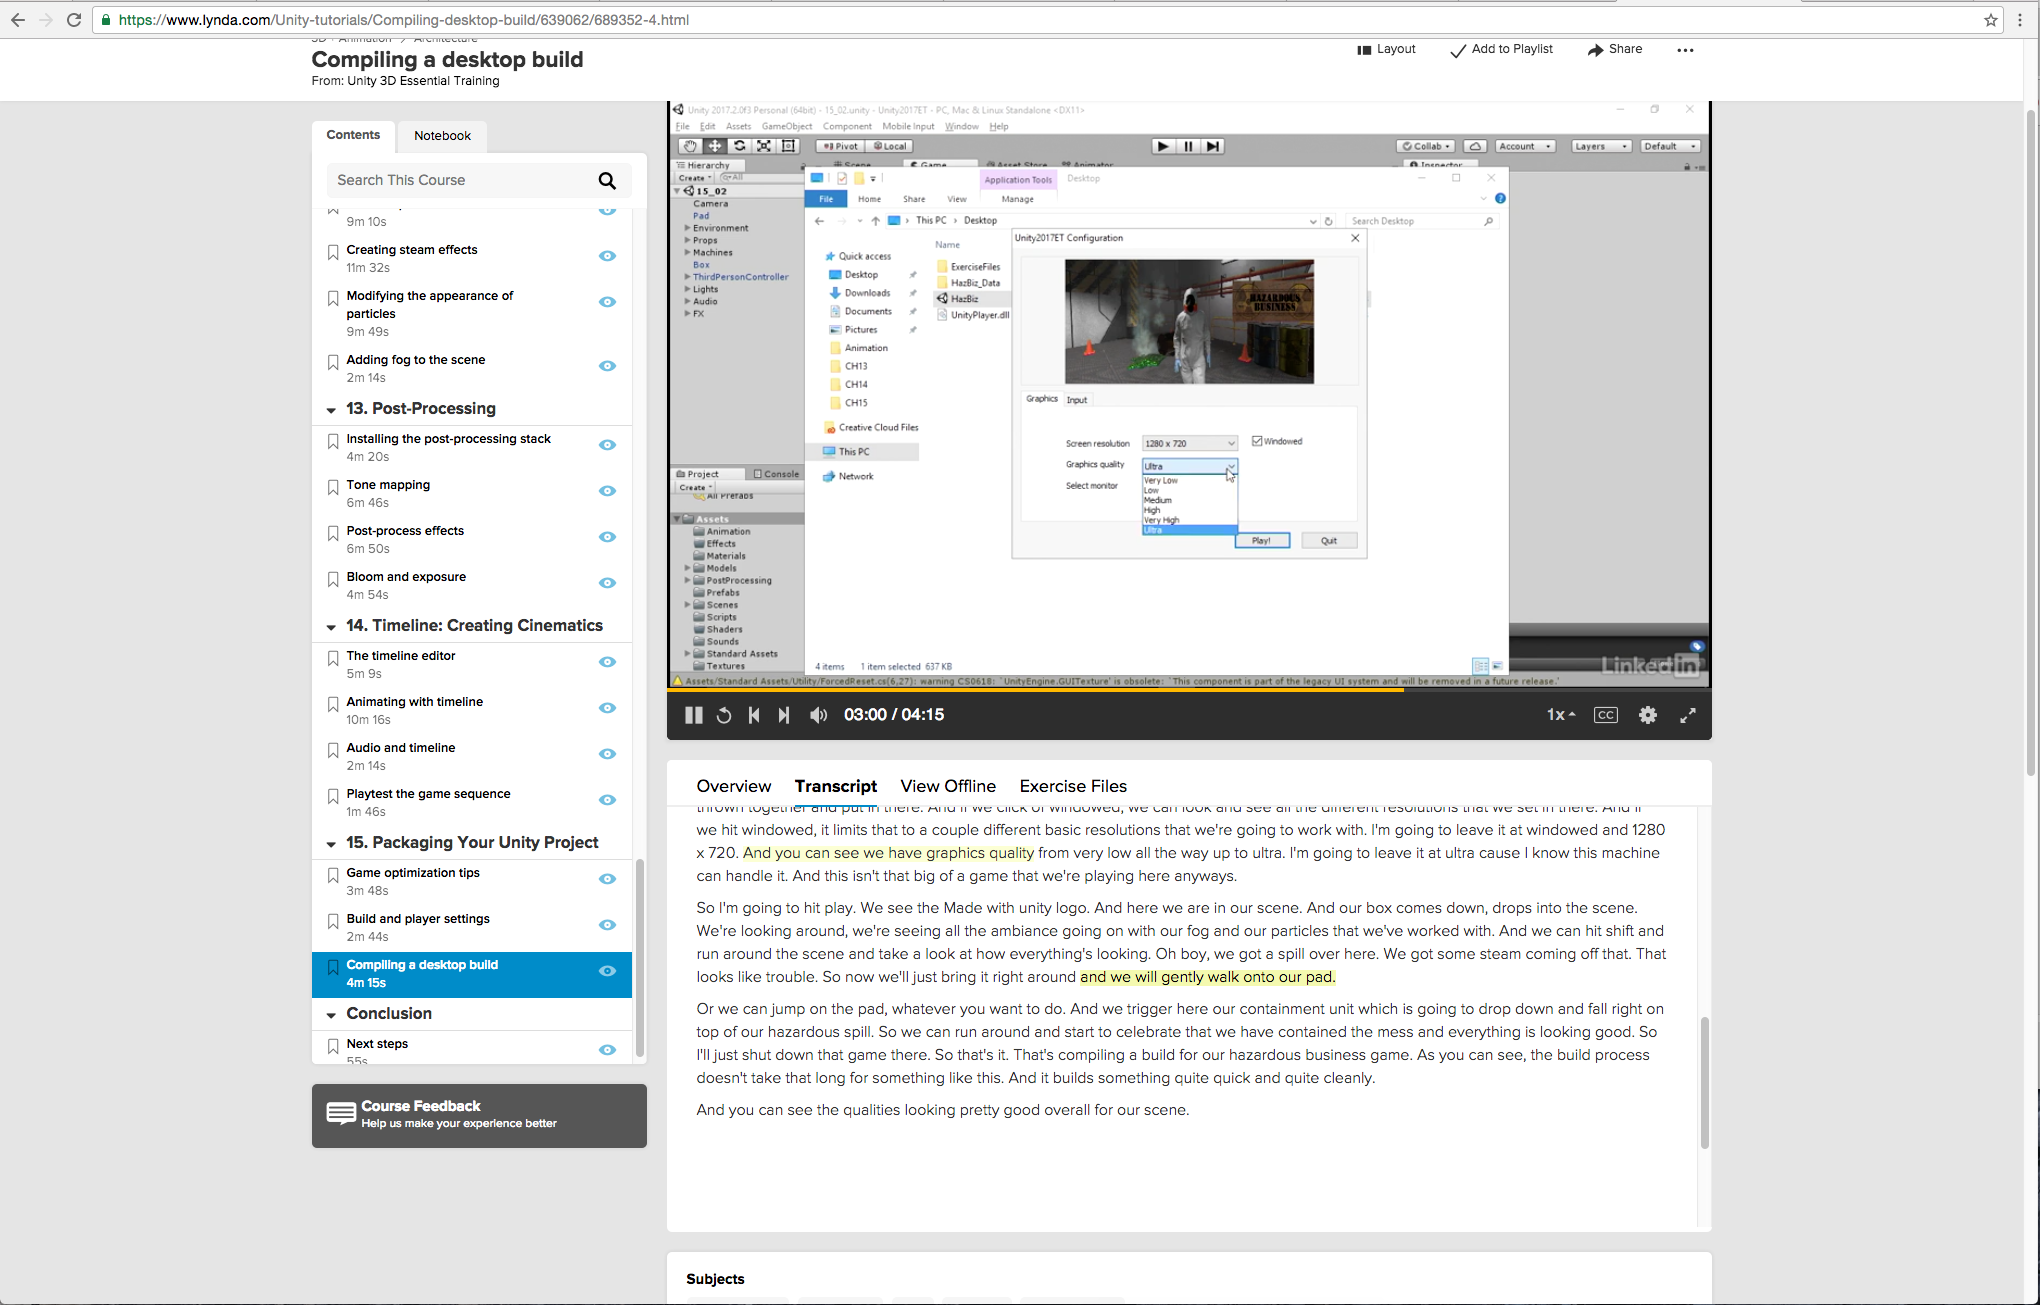Bookmark Creating steam effects lesson
The width and height of the screenshot is (2040, 1305).
click(x=333, y=252)
